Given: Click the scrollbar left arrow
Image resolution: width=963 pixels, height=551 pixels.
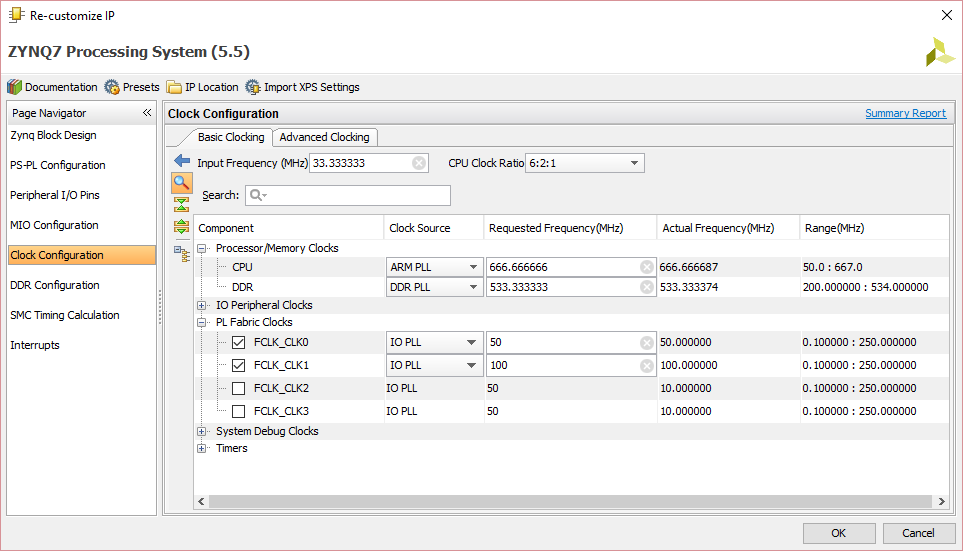Looking at the screenshot, I should click(201, 501).
